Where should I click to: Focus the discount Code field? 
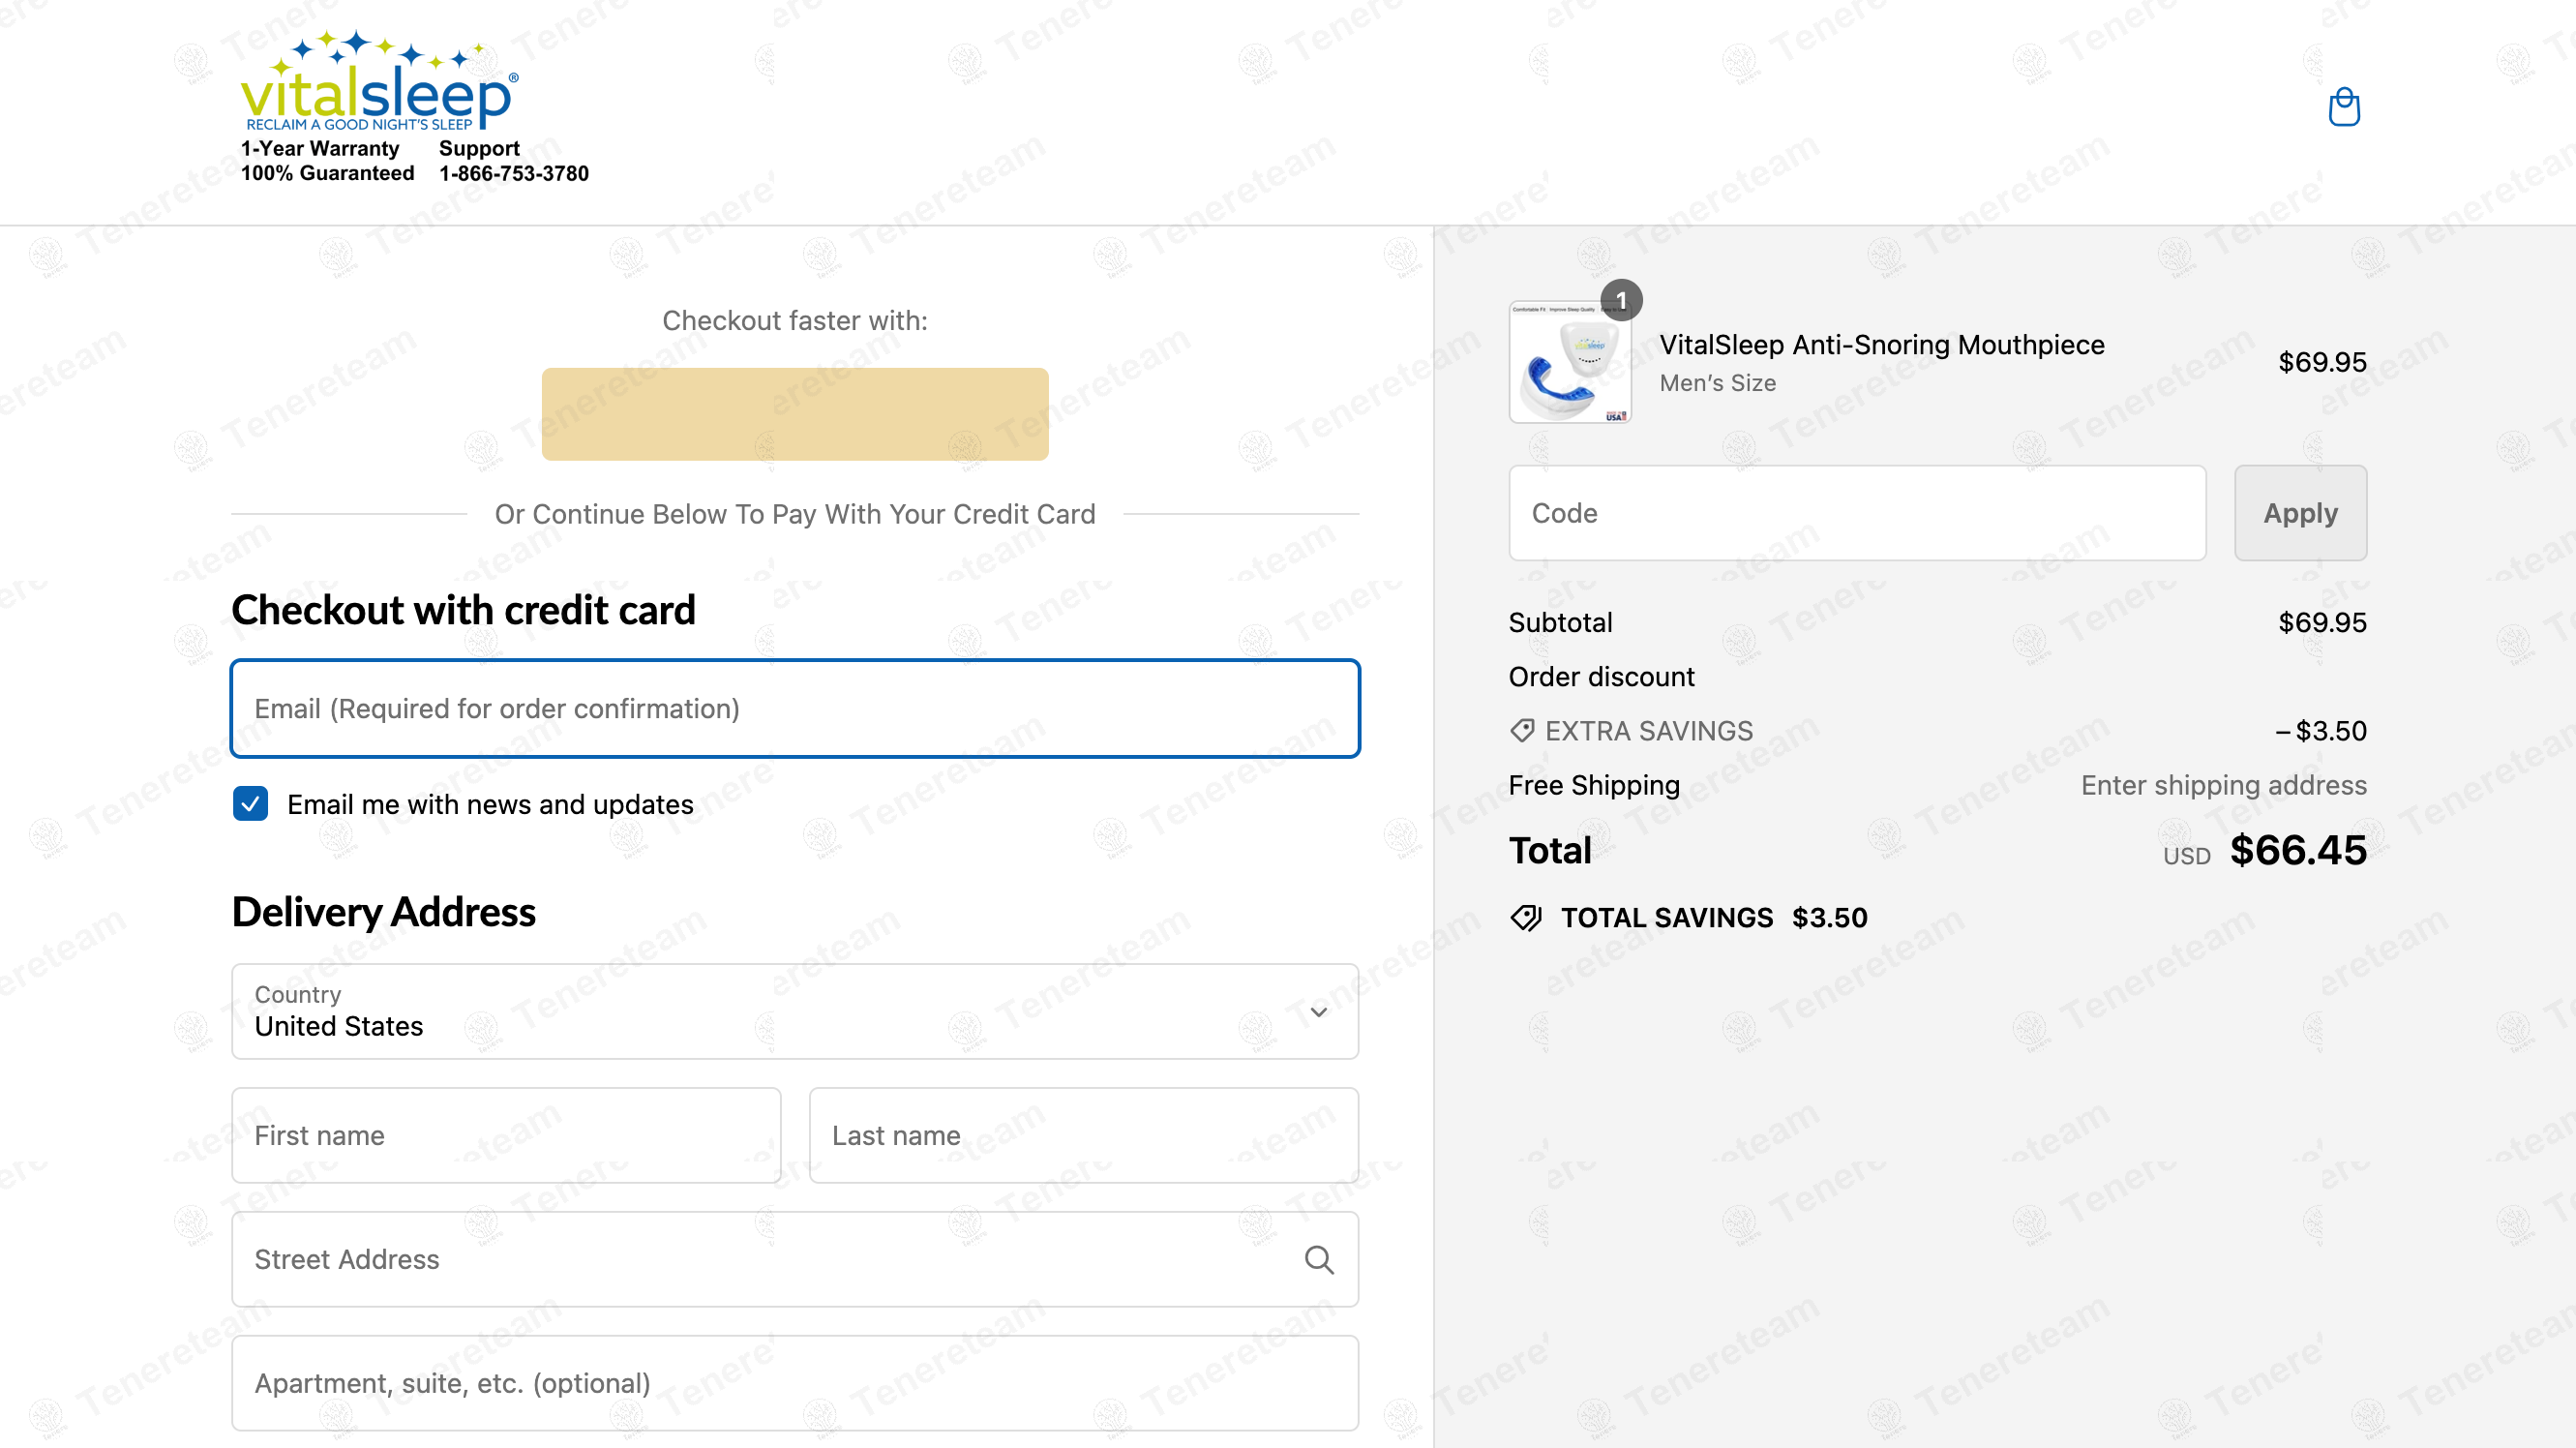pyautogui.click(x=1857, y=513)
